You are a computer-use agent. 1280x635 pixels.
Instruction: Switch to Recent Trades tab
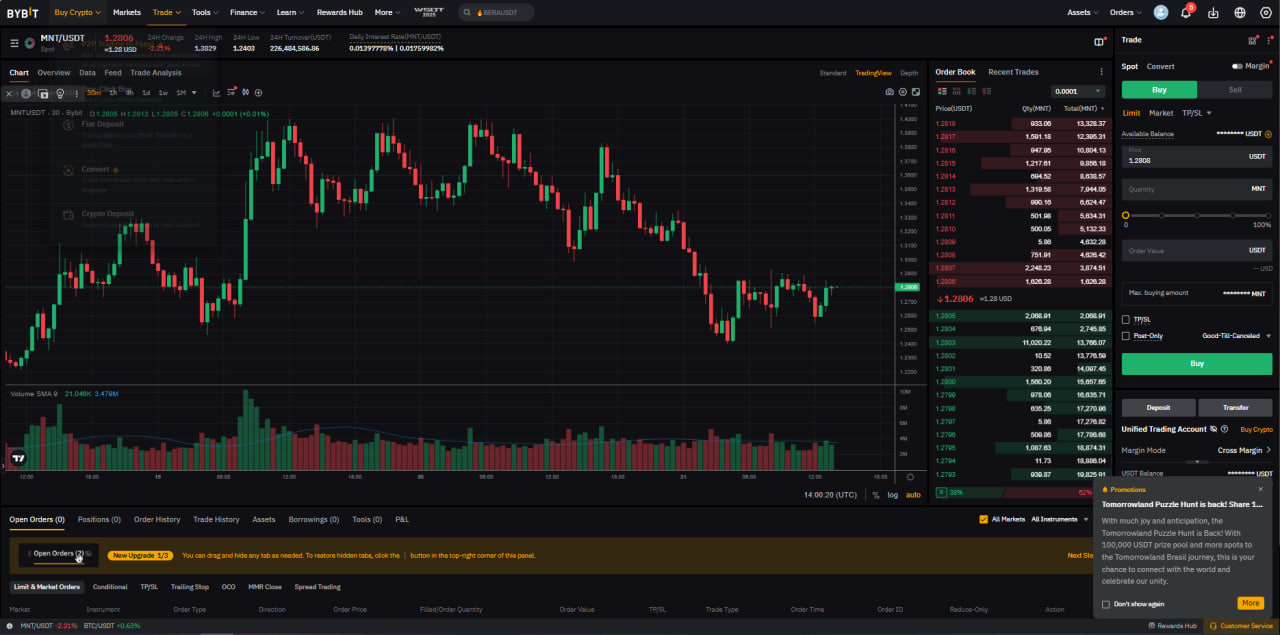pyautogui.click(x=1013, y=72)
